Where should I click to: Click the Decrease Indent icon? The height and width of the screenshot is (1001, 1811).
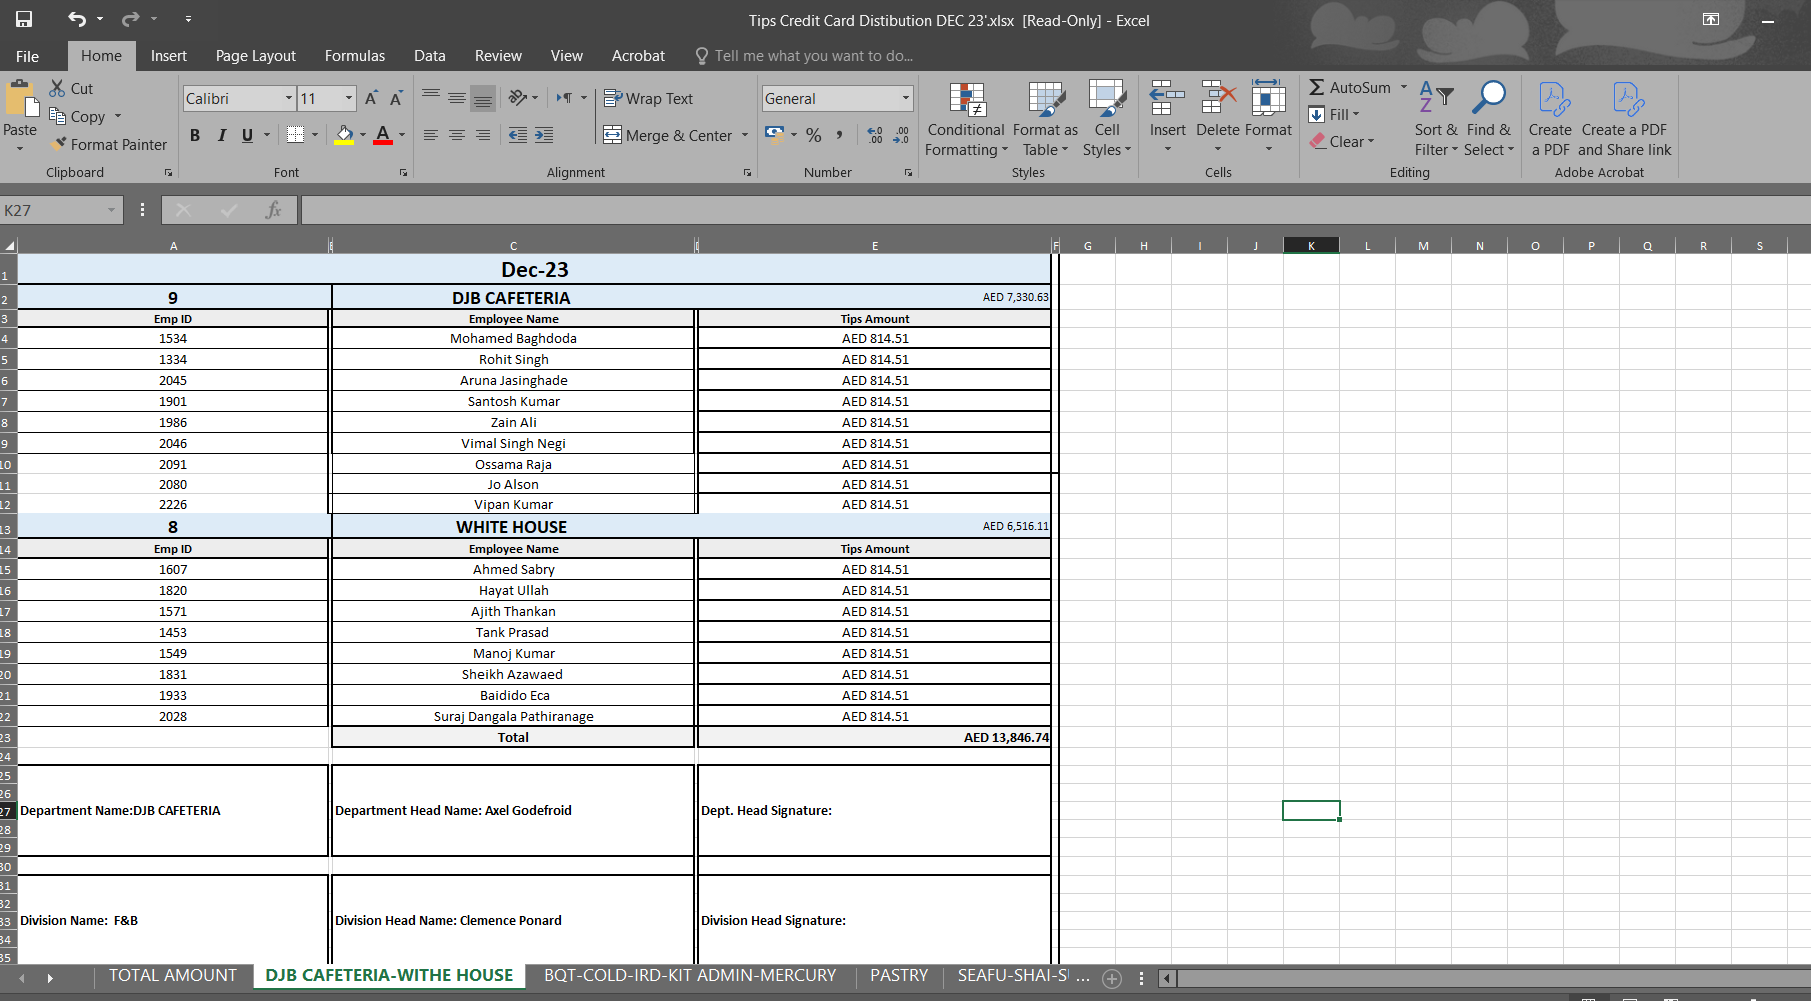coord(518,135)
